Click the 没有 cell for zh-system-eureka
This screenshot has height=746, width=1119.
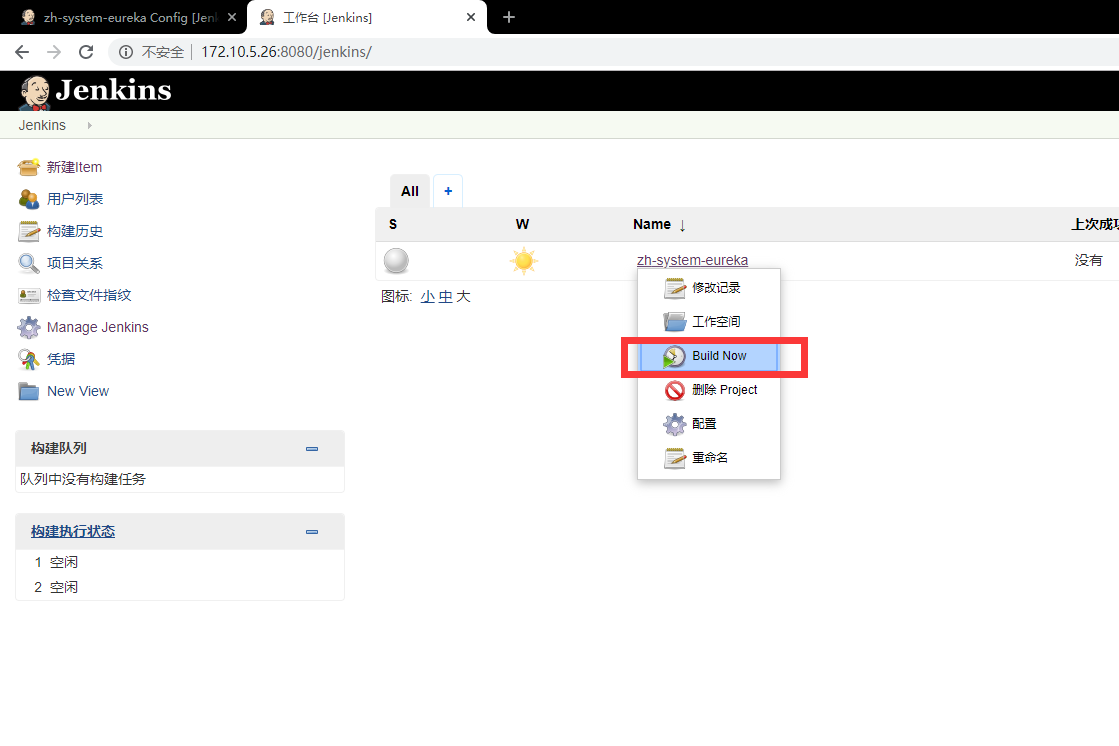[x=1088, y=261]
